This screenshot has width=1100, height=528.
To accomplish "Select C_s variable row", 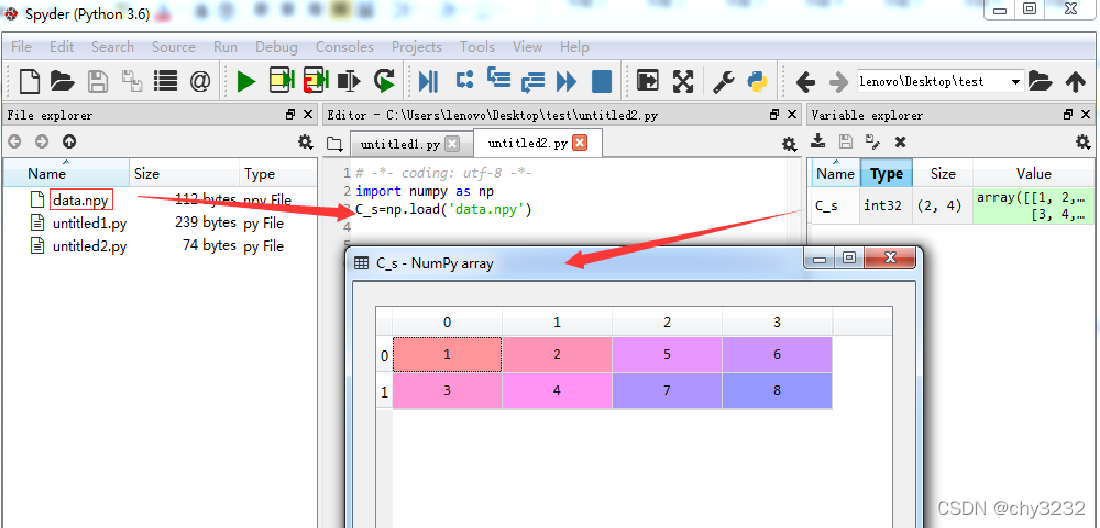I will tap(953, 206).
